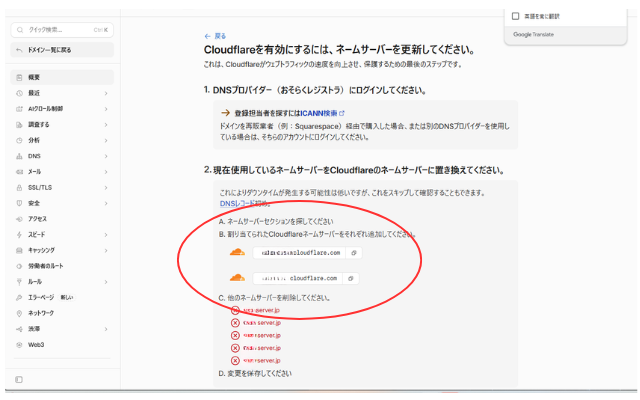Expand the 安全 section chevron
Viewport: 640px width, 400px height.
[x=106, y=203]
